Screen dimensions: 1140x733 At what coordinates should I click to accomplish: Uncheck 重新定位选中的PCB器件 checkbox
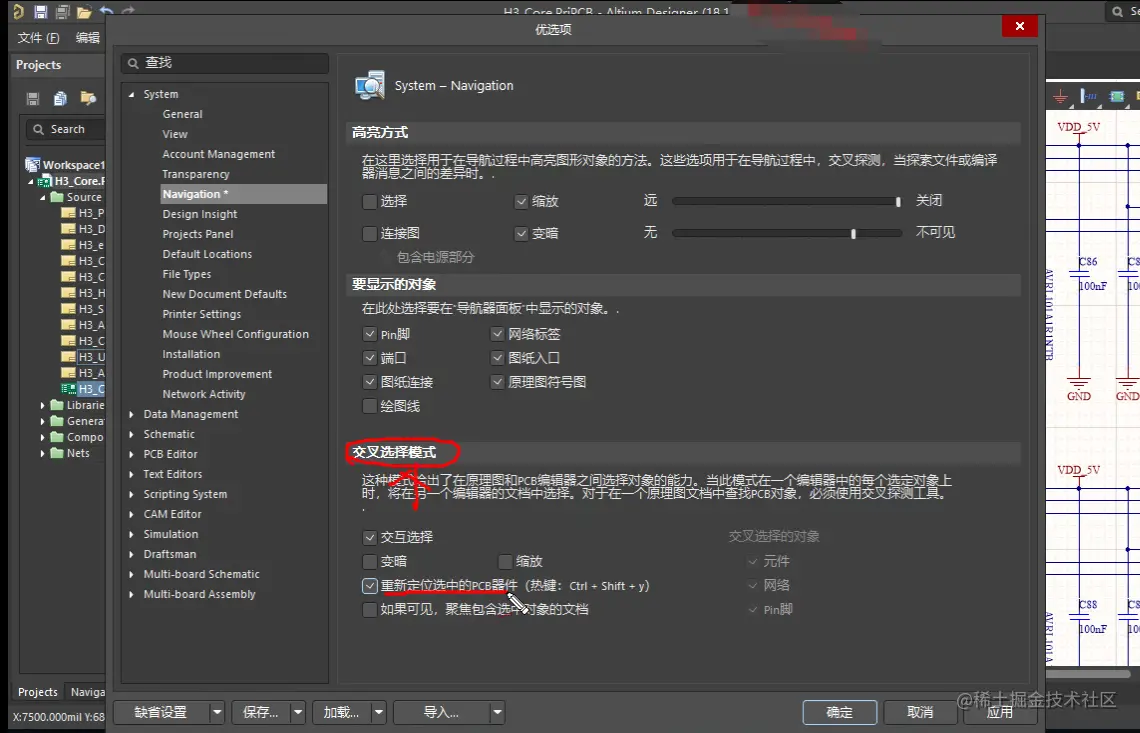(x=369, y=585)
